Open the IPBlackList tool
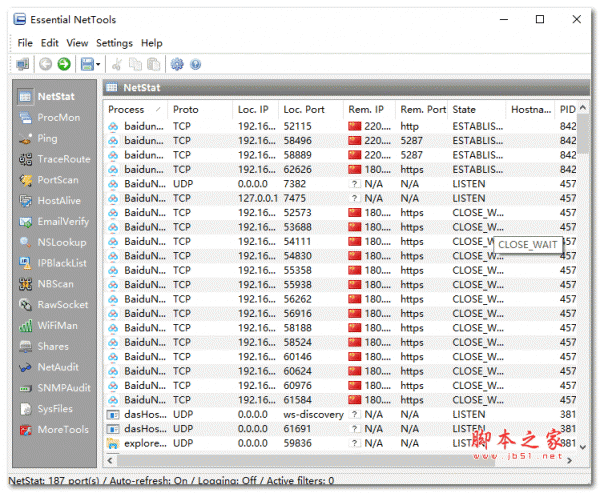This screenshot has height=493, width=600. point(54,263)
